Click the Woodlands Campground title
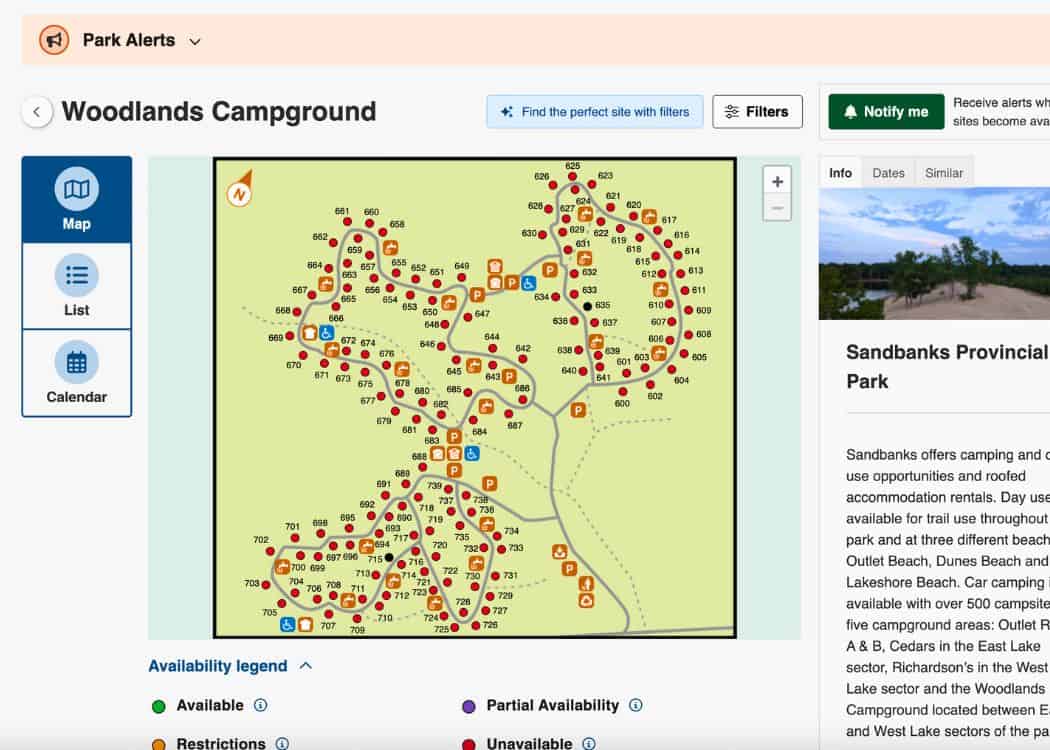The height and width of the screenshot is (750, 1050). (x=219, y=112)
